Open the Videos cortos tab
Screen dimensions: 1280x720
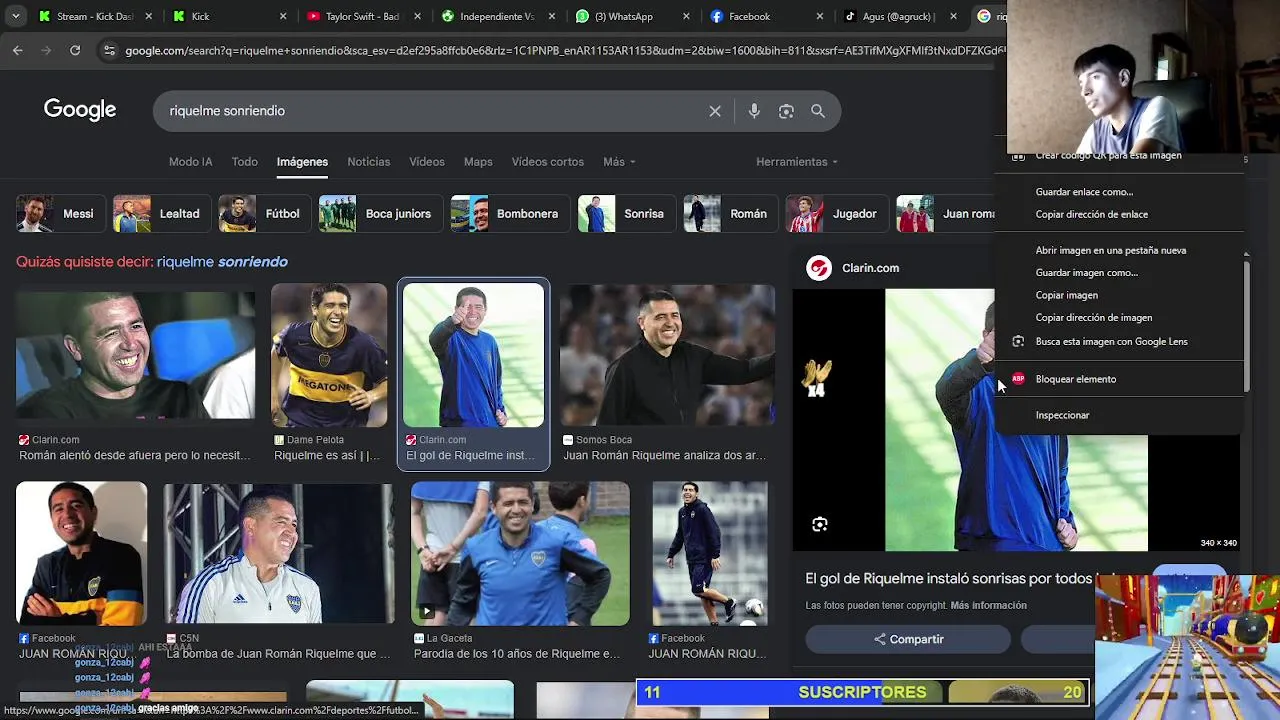(x=548, y=162)
